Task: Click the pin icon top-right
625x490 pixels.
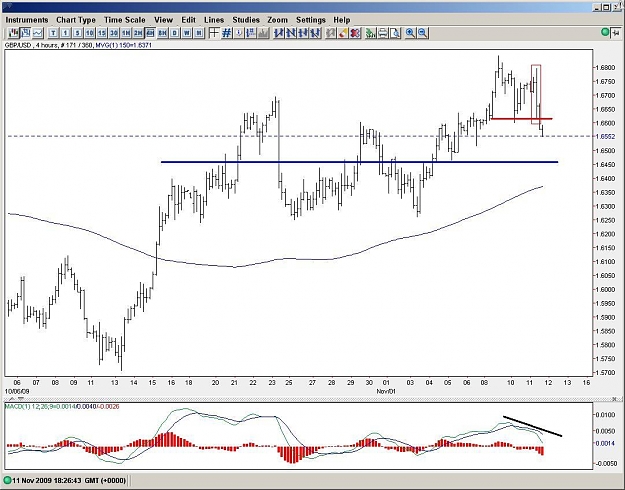Action: click(617, 33)
